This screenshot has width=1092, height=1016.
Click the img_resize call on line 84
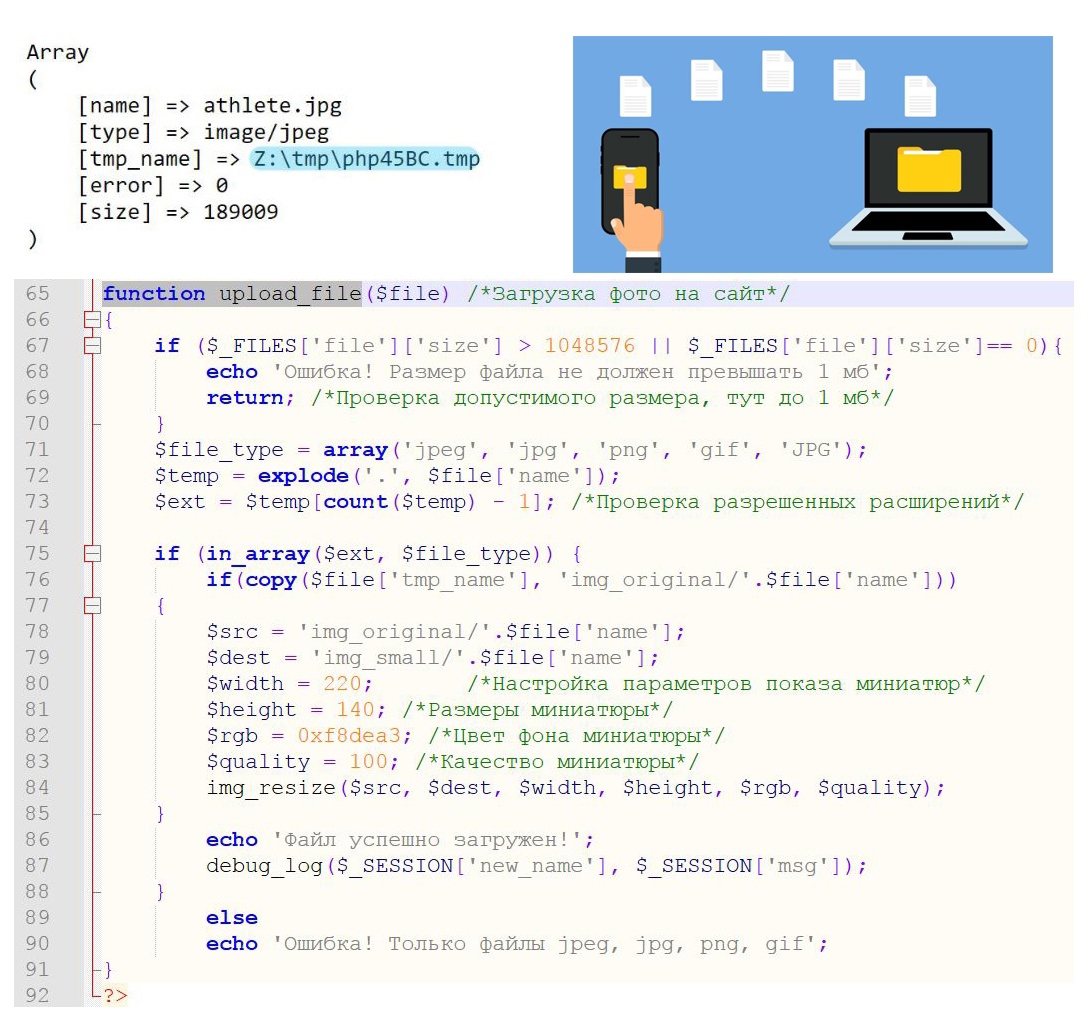(x=270, y=788)
